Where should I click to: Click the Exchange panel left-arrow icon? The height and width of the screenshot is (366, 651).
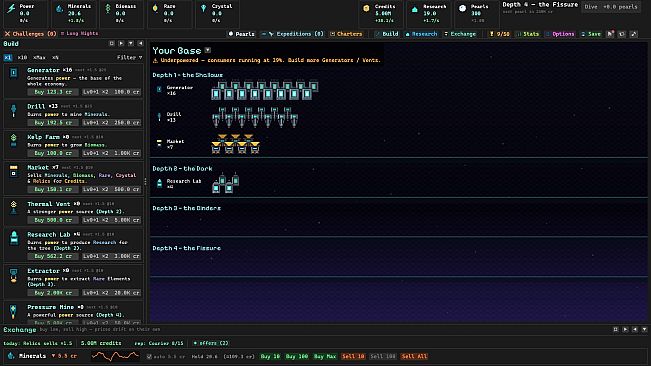[x=635, y=329]
